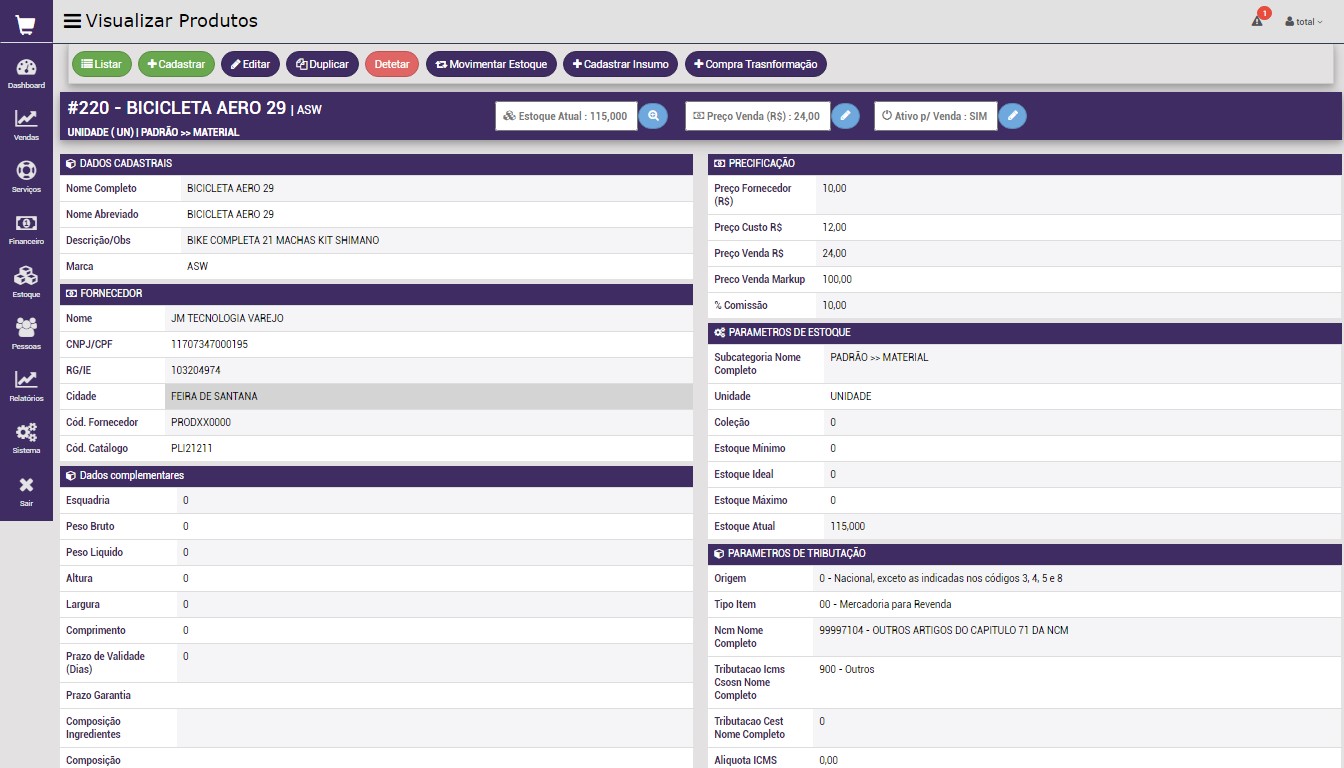Click the Cadastrar button

pos(176,64)
